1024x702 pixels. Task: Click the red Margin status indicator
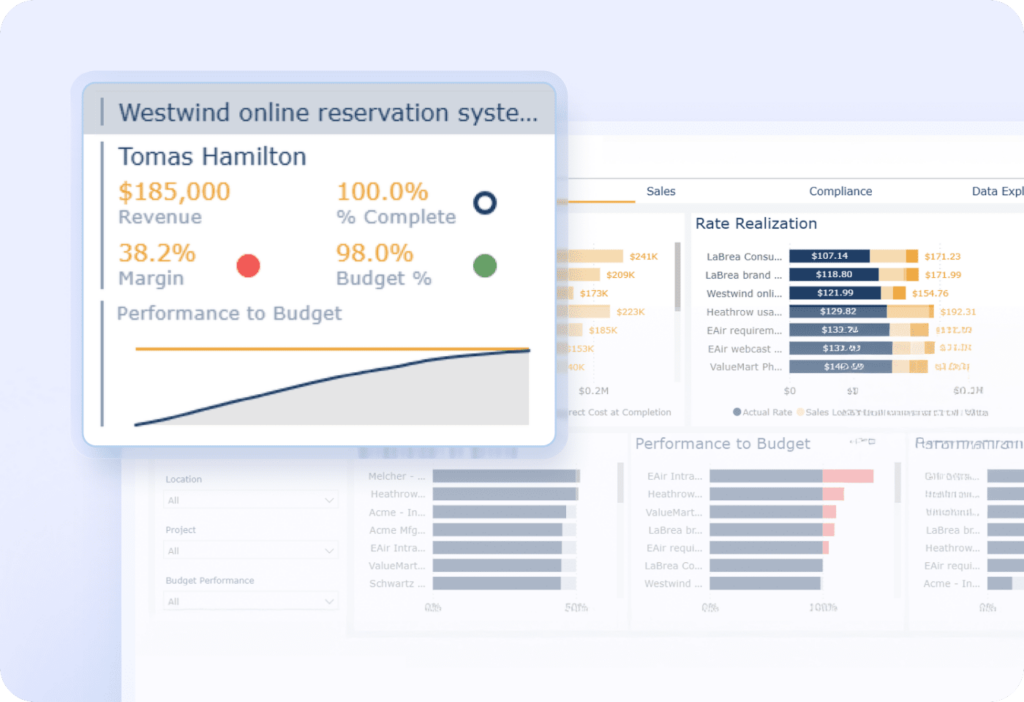248,266
